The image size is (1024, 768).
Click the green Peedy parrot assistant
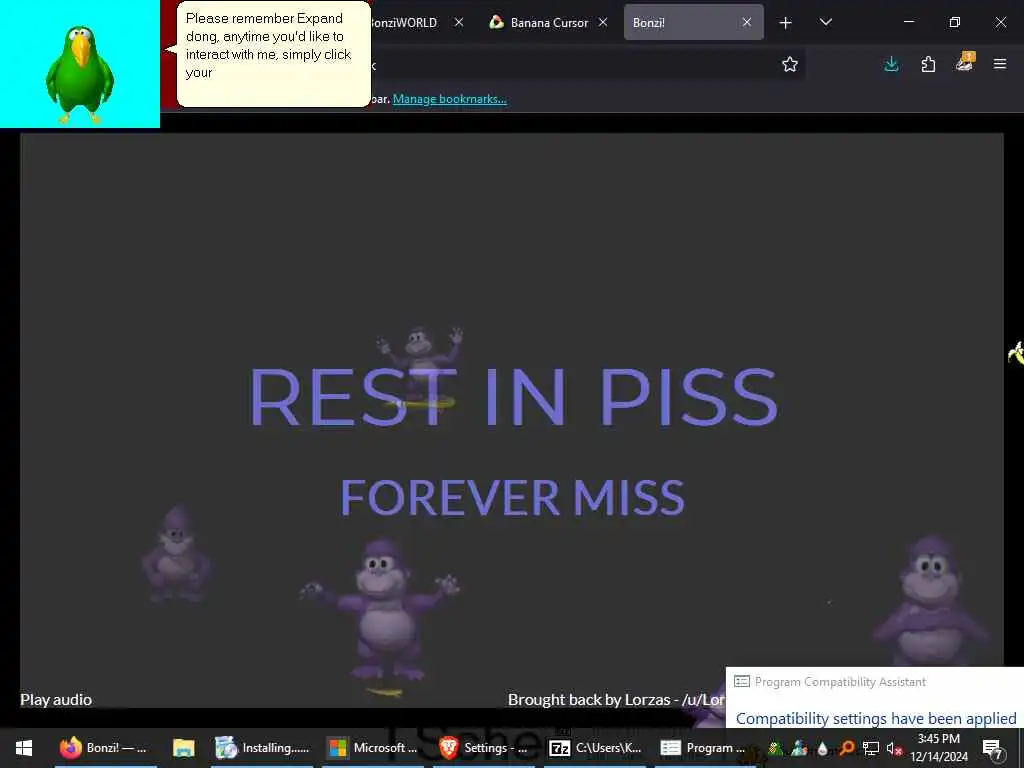pos(80,74)
